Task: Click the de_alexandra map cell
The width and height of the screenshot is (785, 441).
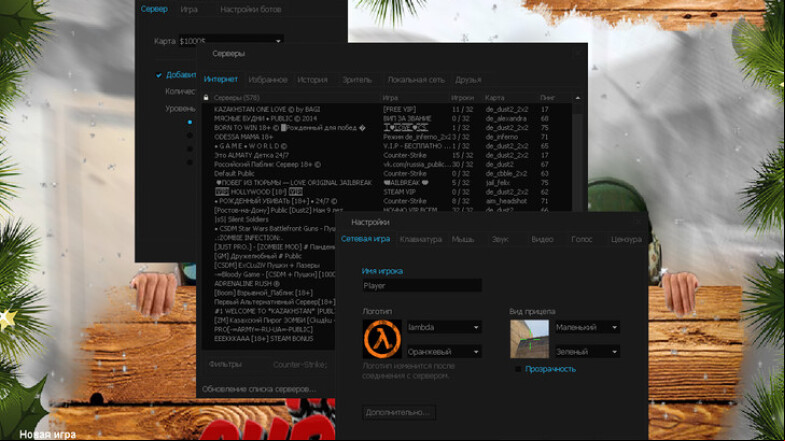Action: coord(506,119)
